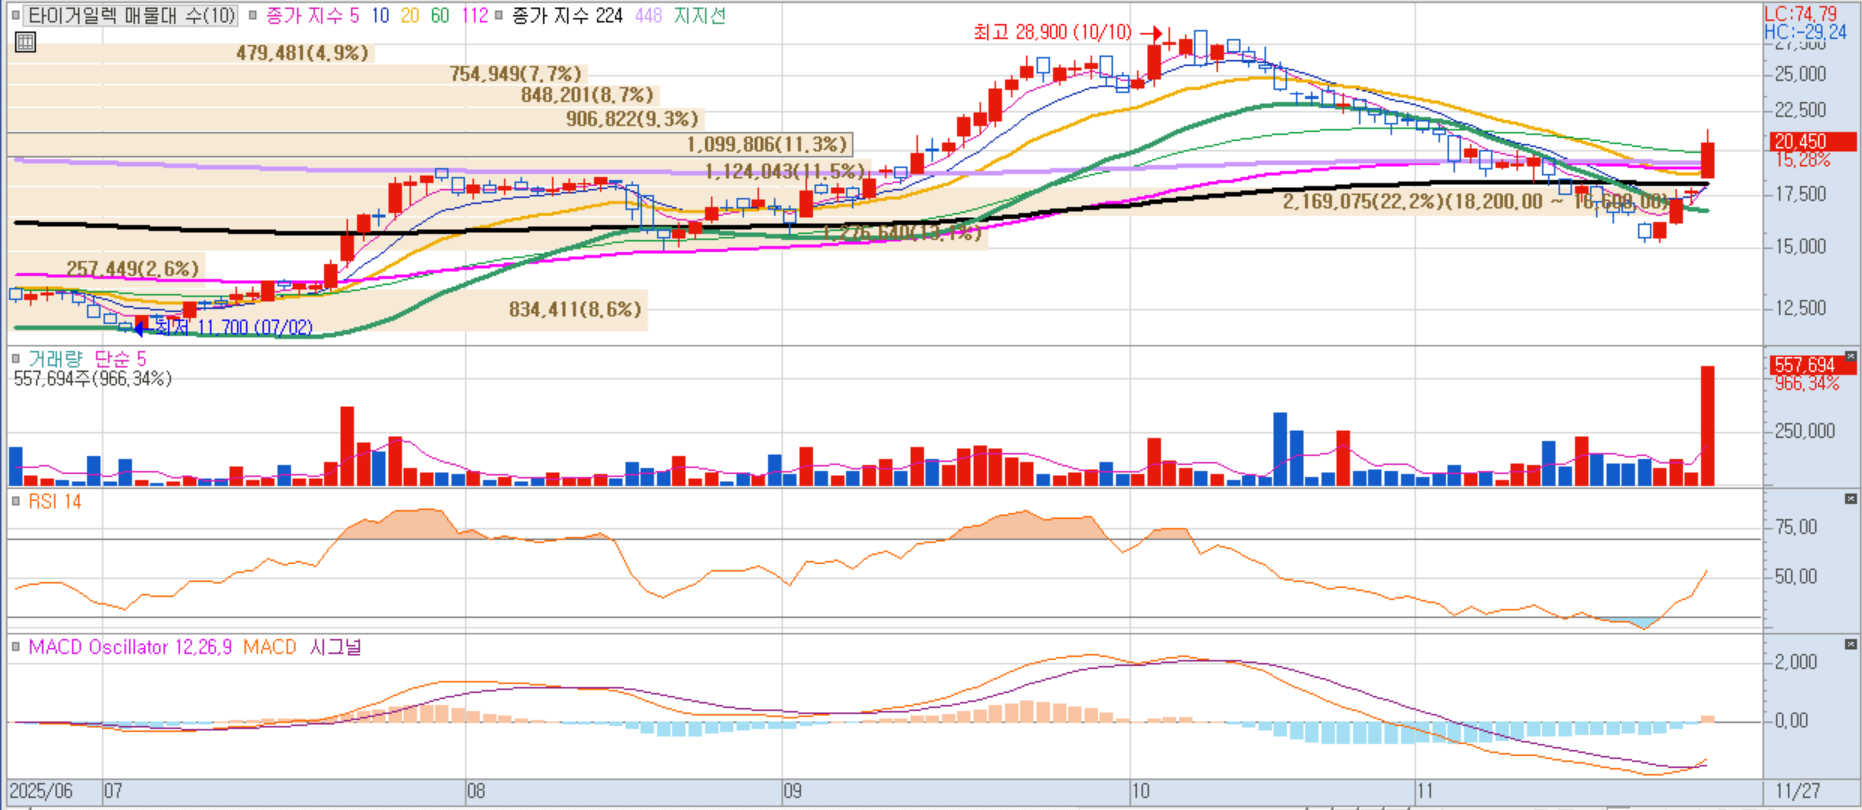Click the 848,201(8,7%) volume profile bar
This screenshot has height=810, width=1862.
click(x=334, y=95)
